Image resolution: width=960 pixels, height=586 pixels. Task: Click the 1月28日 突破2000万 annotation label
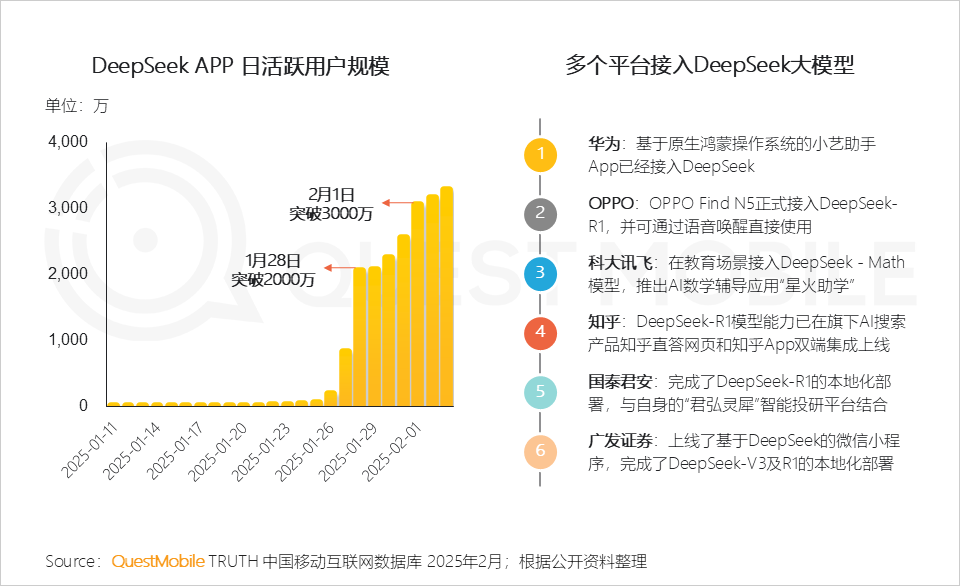[273, 269]
